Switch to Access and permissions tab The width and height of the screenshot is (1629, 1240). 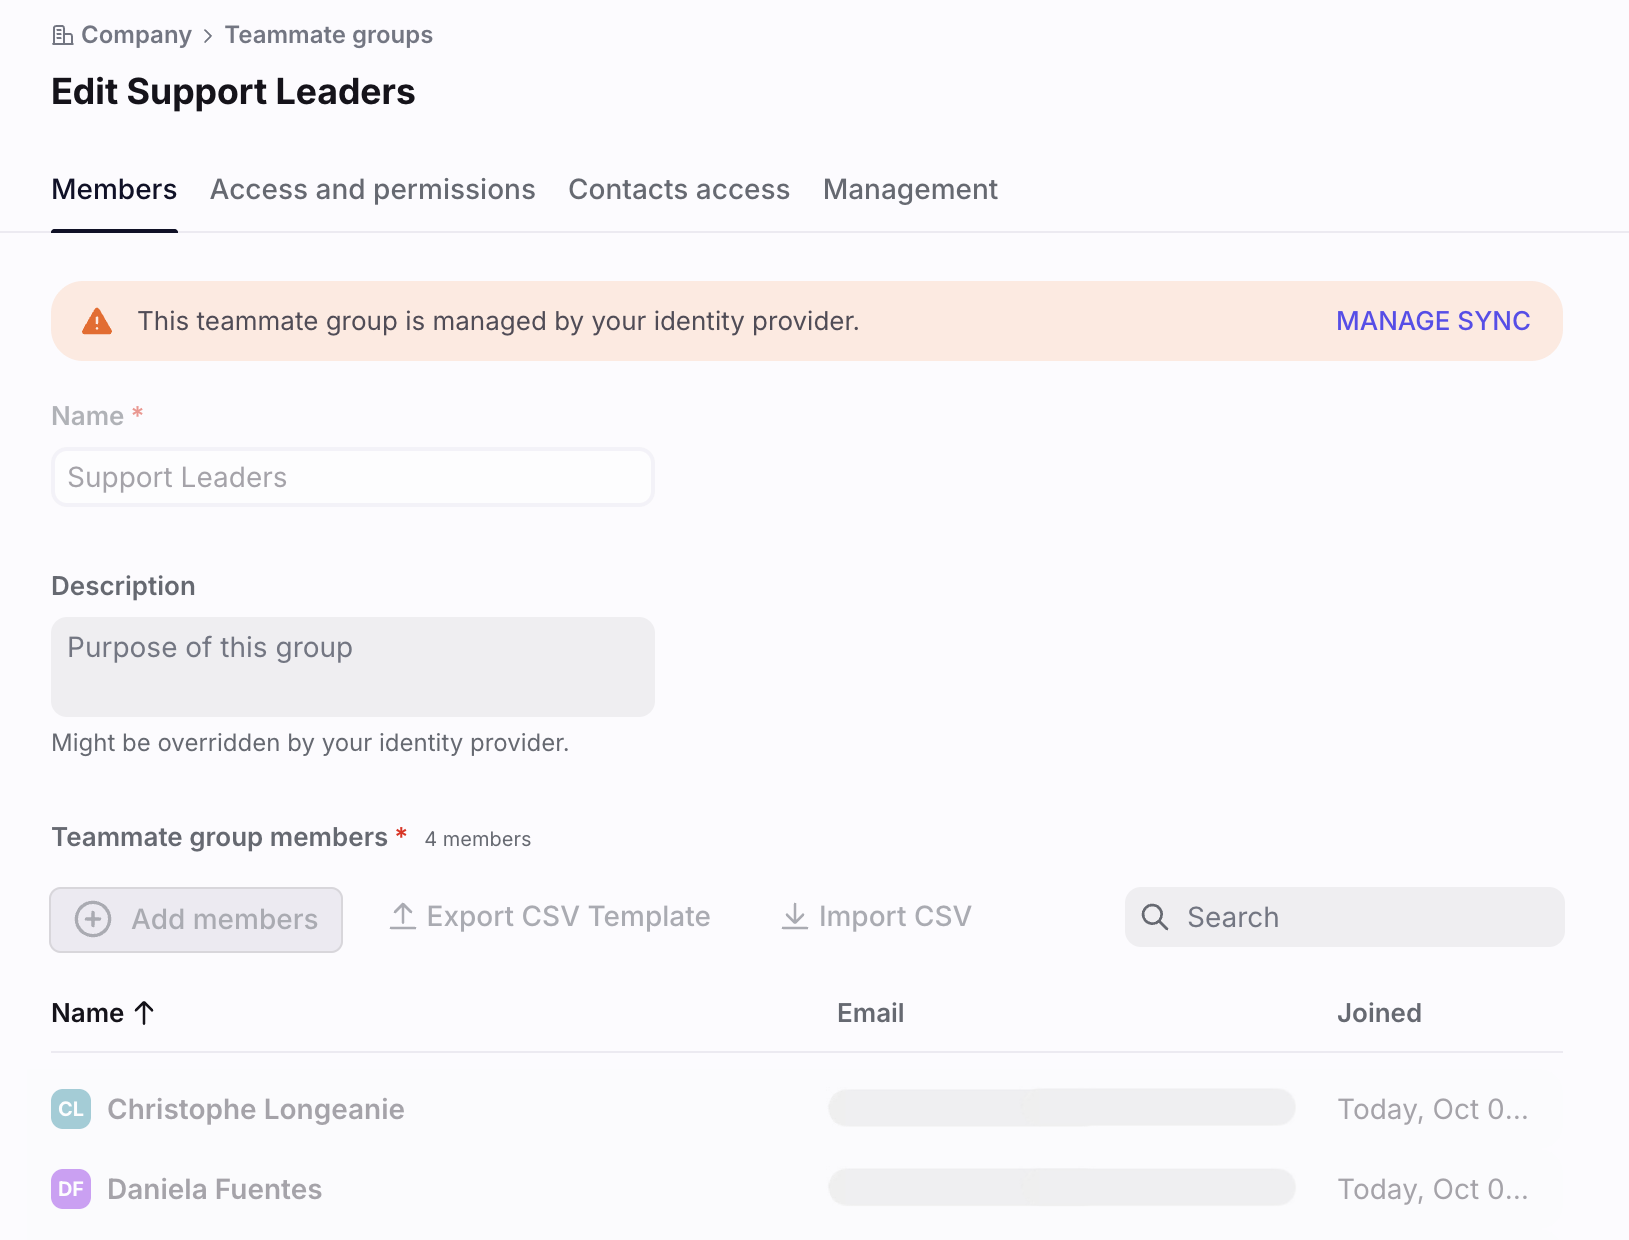coord(372,190)
